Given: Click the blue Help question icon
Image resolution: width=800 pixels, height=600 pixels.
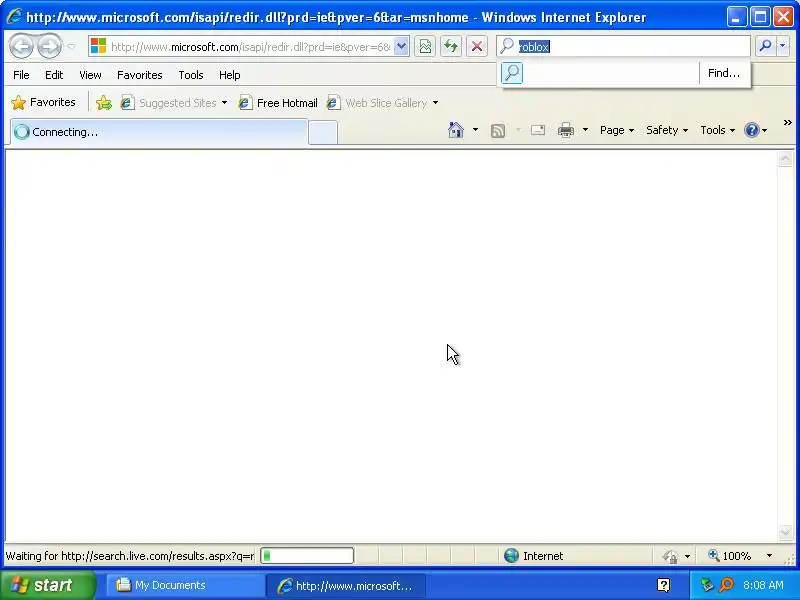Looking at the screenshot, I should (x=752, y=130).
